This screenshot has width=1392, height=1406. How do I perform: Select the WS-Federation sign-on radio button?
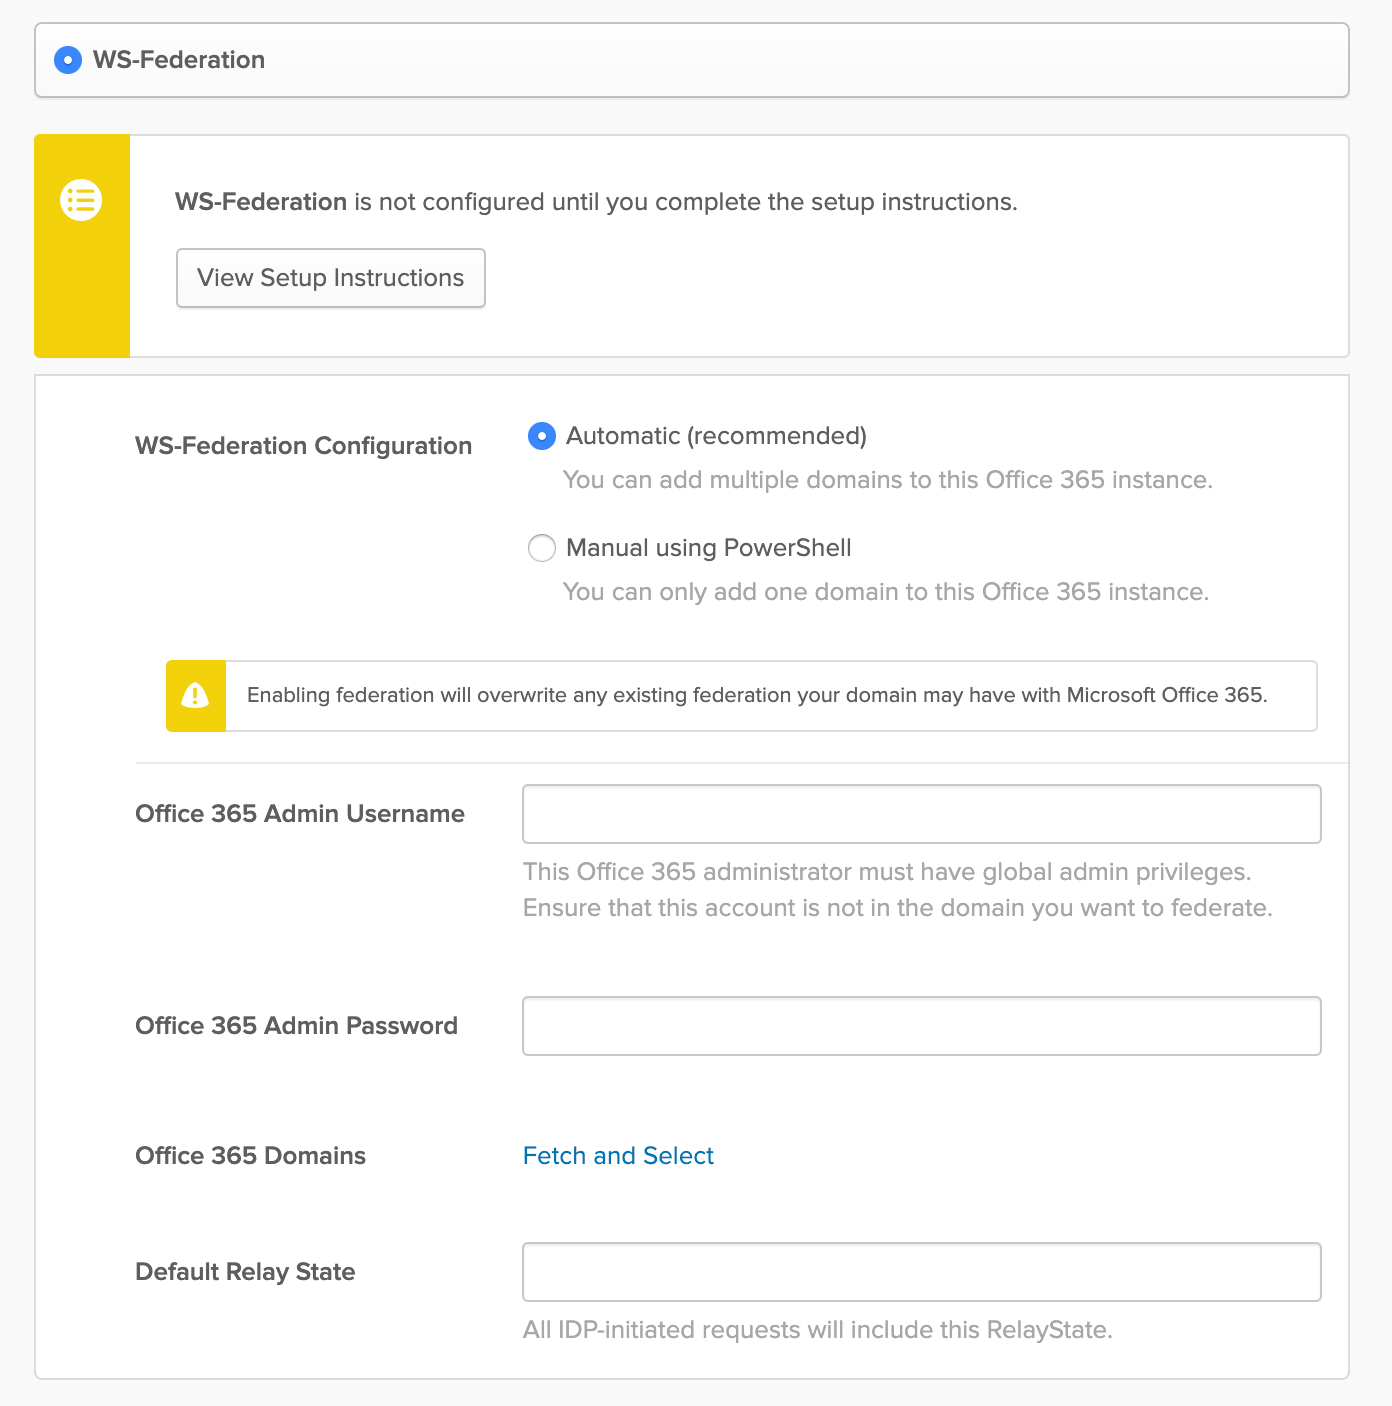coord(68,60)
